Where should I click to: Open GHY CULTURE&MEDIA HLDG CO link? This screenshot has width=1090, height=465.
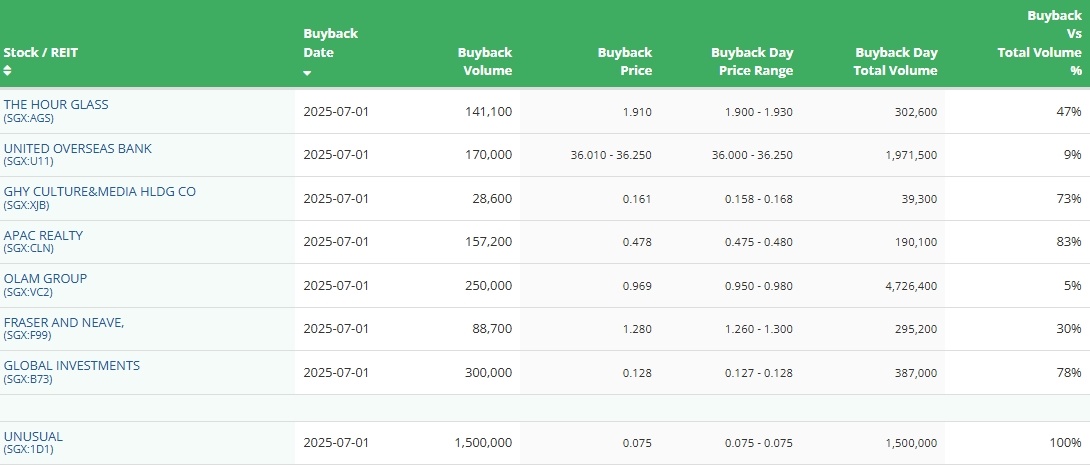99,191
